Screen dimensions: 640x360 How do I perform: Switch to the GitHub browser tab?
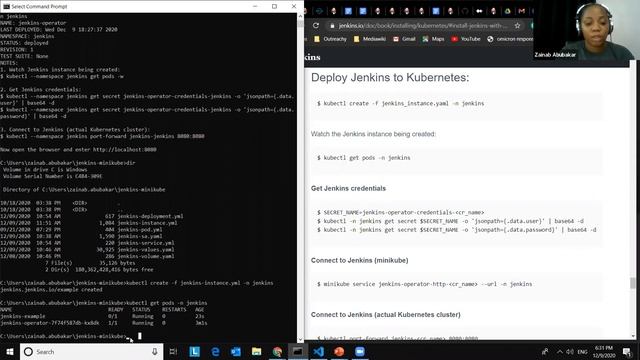[465, 11]
